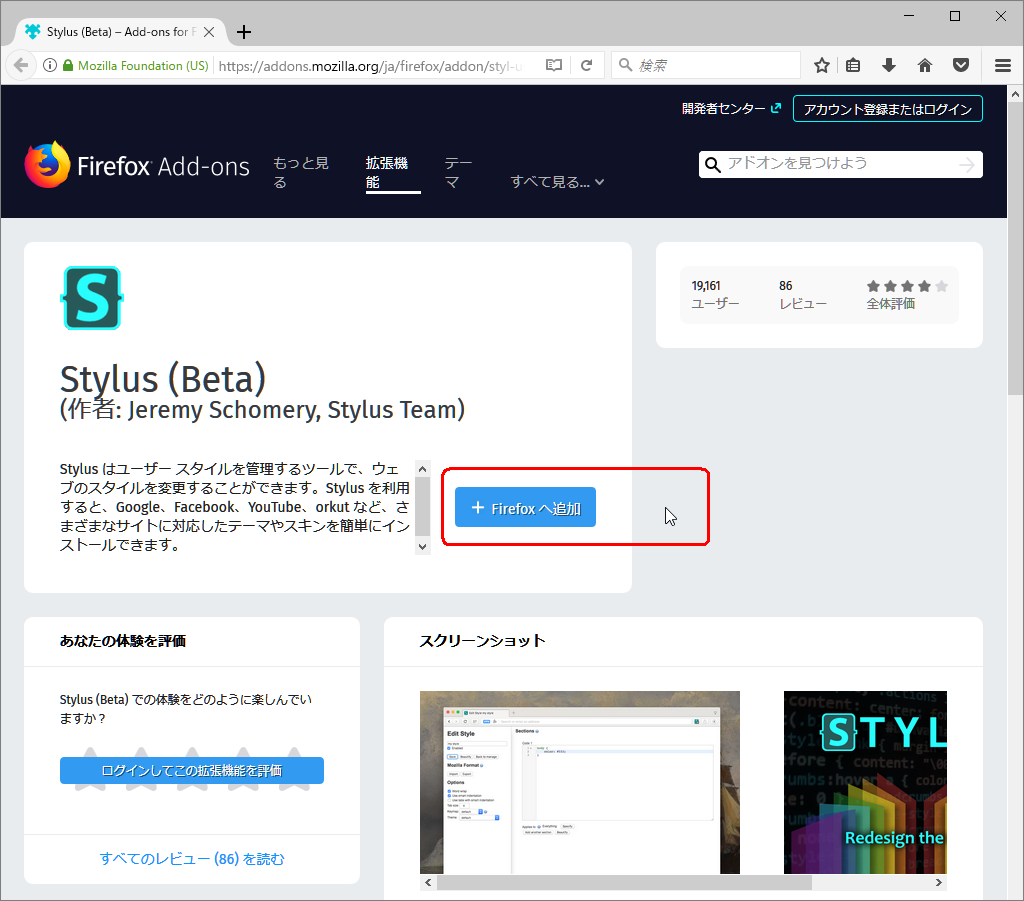Open the STYLUS Redesign screenshot thumbnail
Screen dimensions: 1024x901
pos(865,782)
